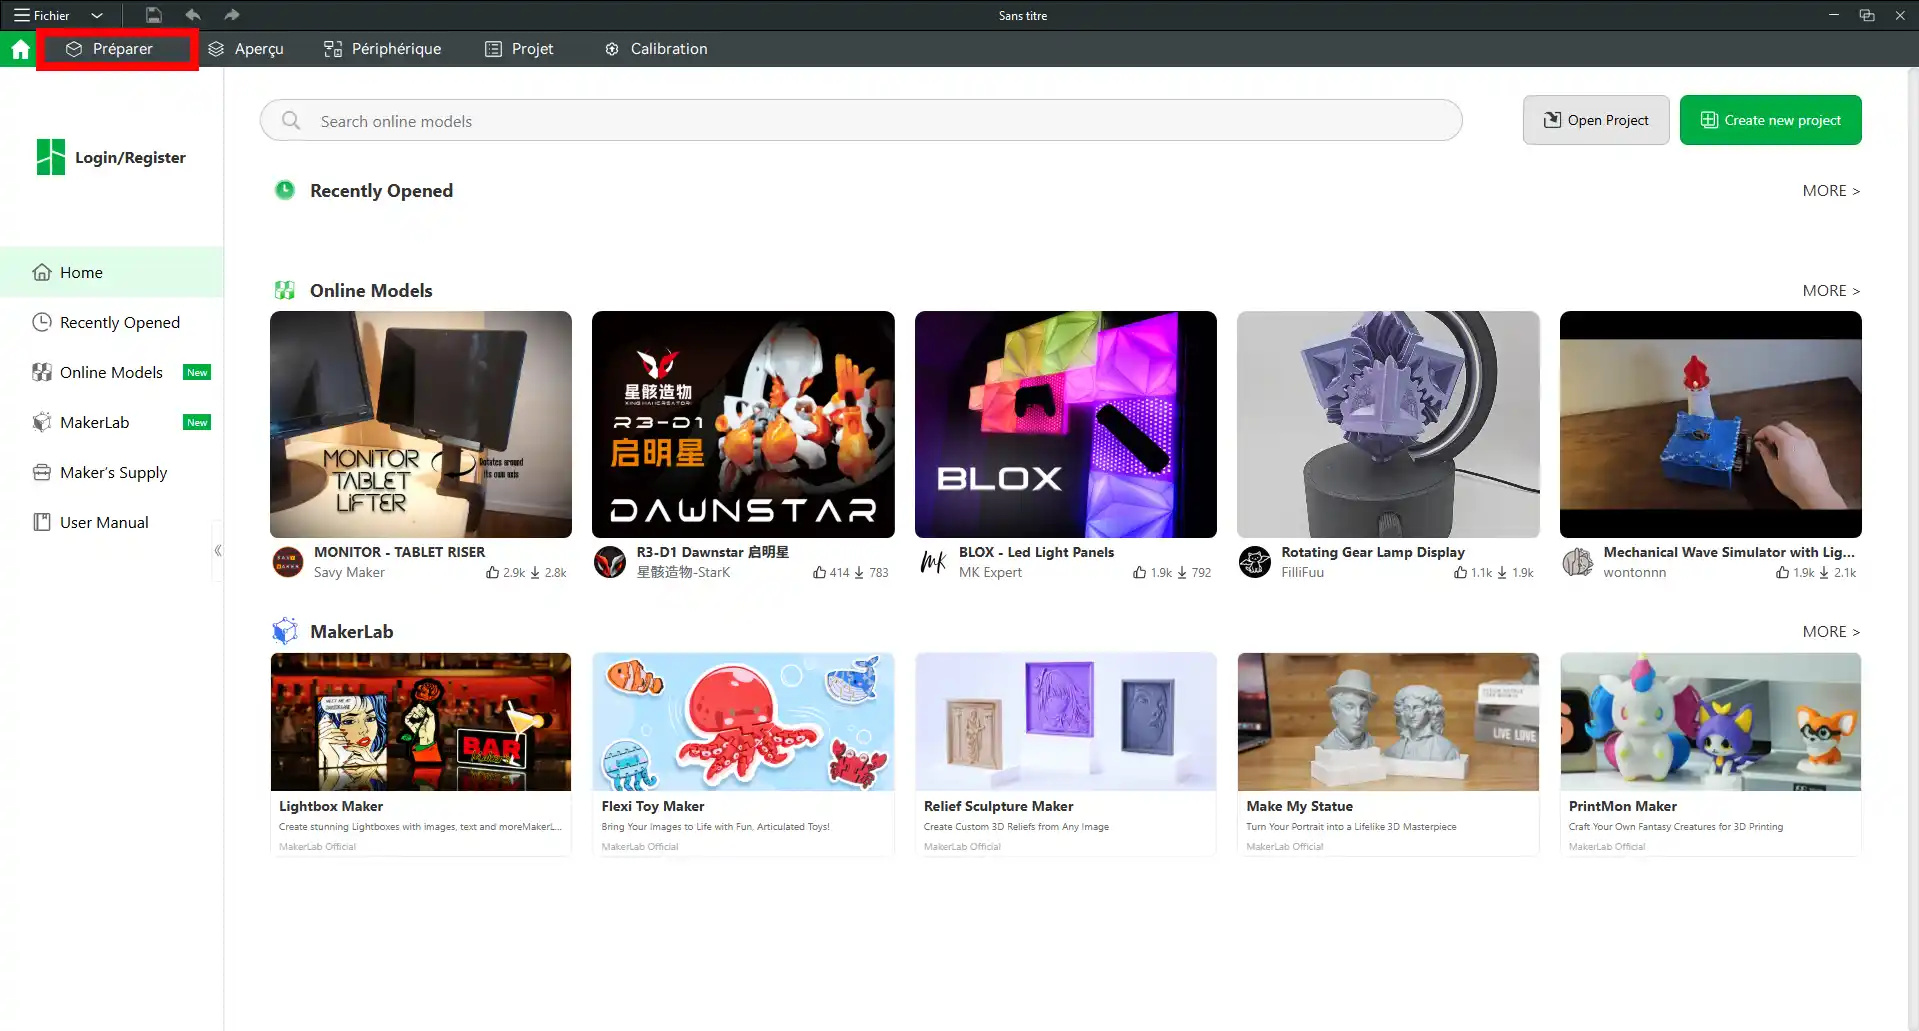Screen dimensions: 1919x1031
Task: Click like icon on R3-D1 Dawnstar
Action: [x=819, y=573]
